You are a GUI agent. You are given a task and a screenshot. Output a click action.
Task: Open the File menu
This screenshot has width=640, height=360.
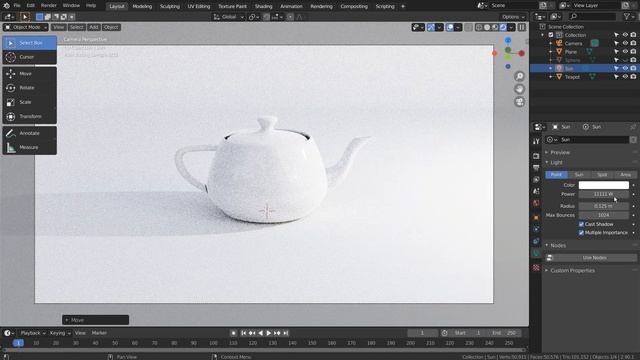click(x=17, y=6)
